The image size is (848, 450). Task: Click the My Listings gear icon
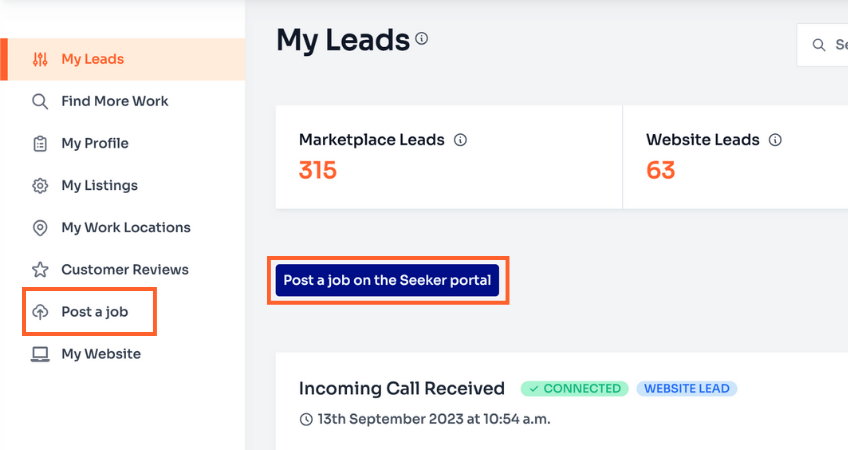point(40,185)
